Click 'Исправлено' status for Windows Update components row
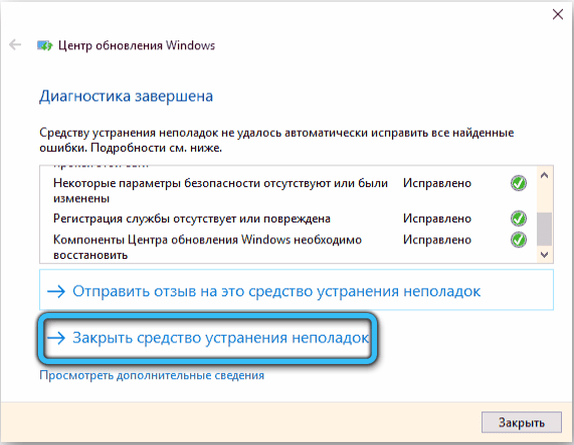 click(x=437, y=240)
